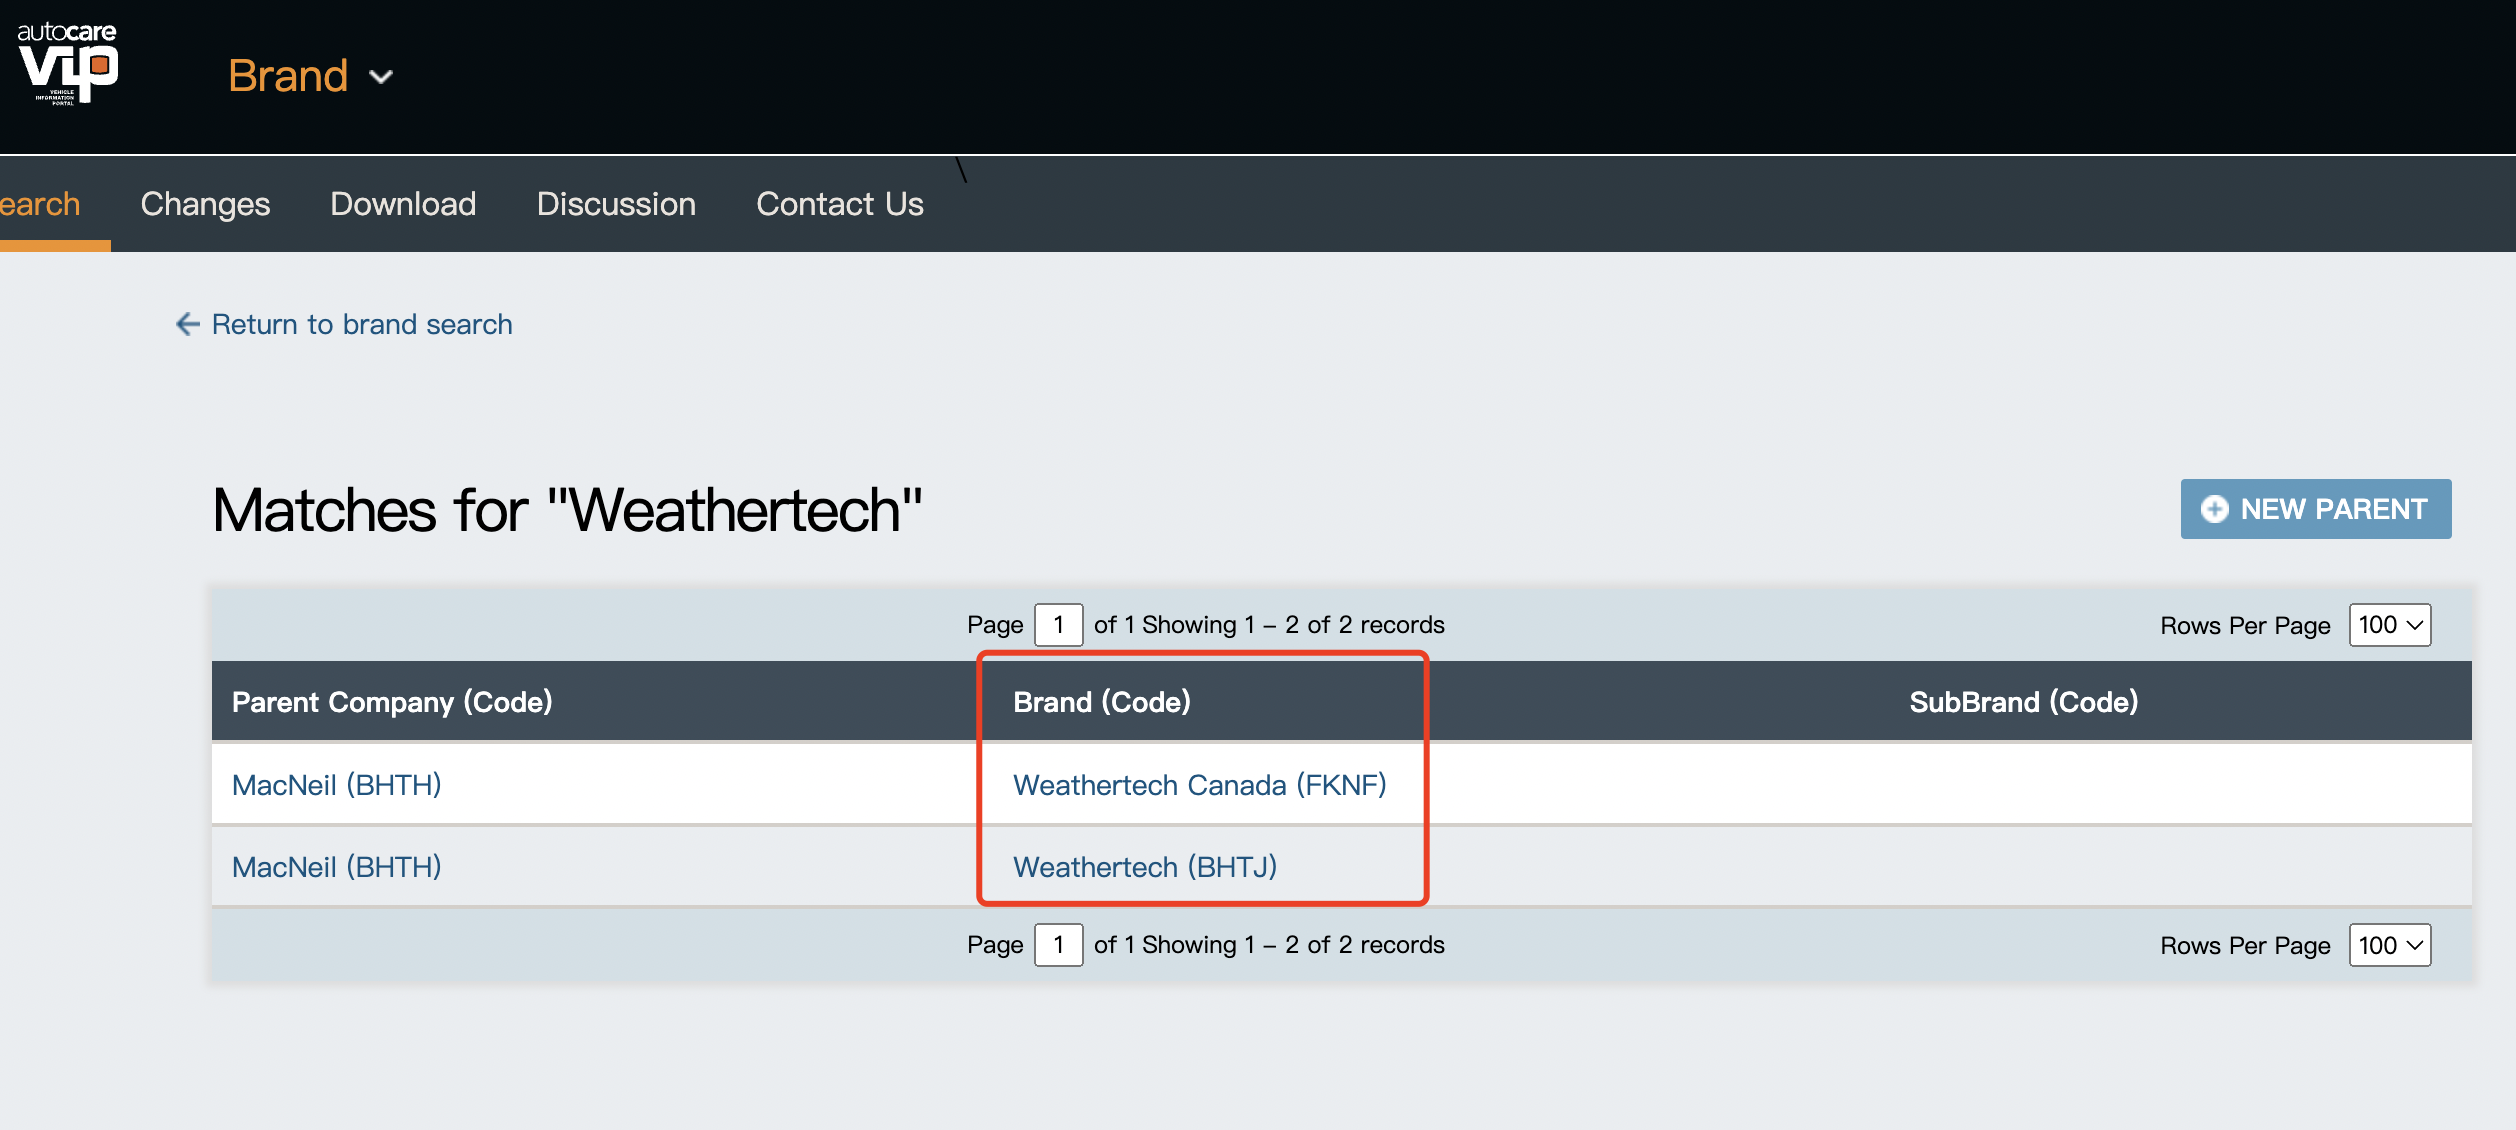Open the Contact Us tab
2516x1130 pixels.
[840, 204]
